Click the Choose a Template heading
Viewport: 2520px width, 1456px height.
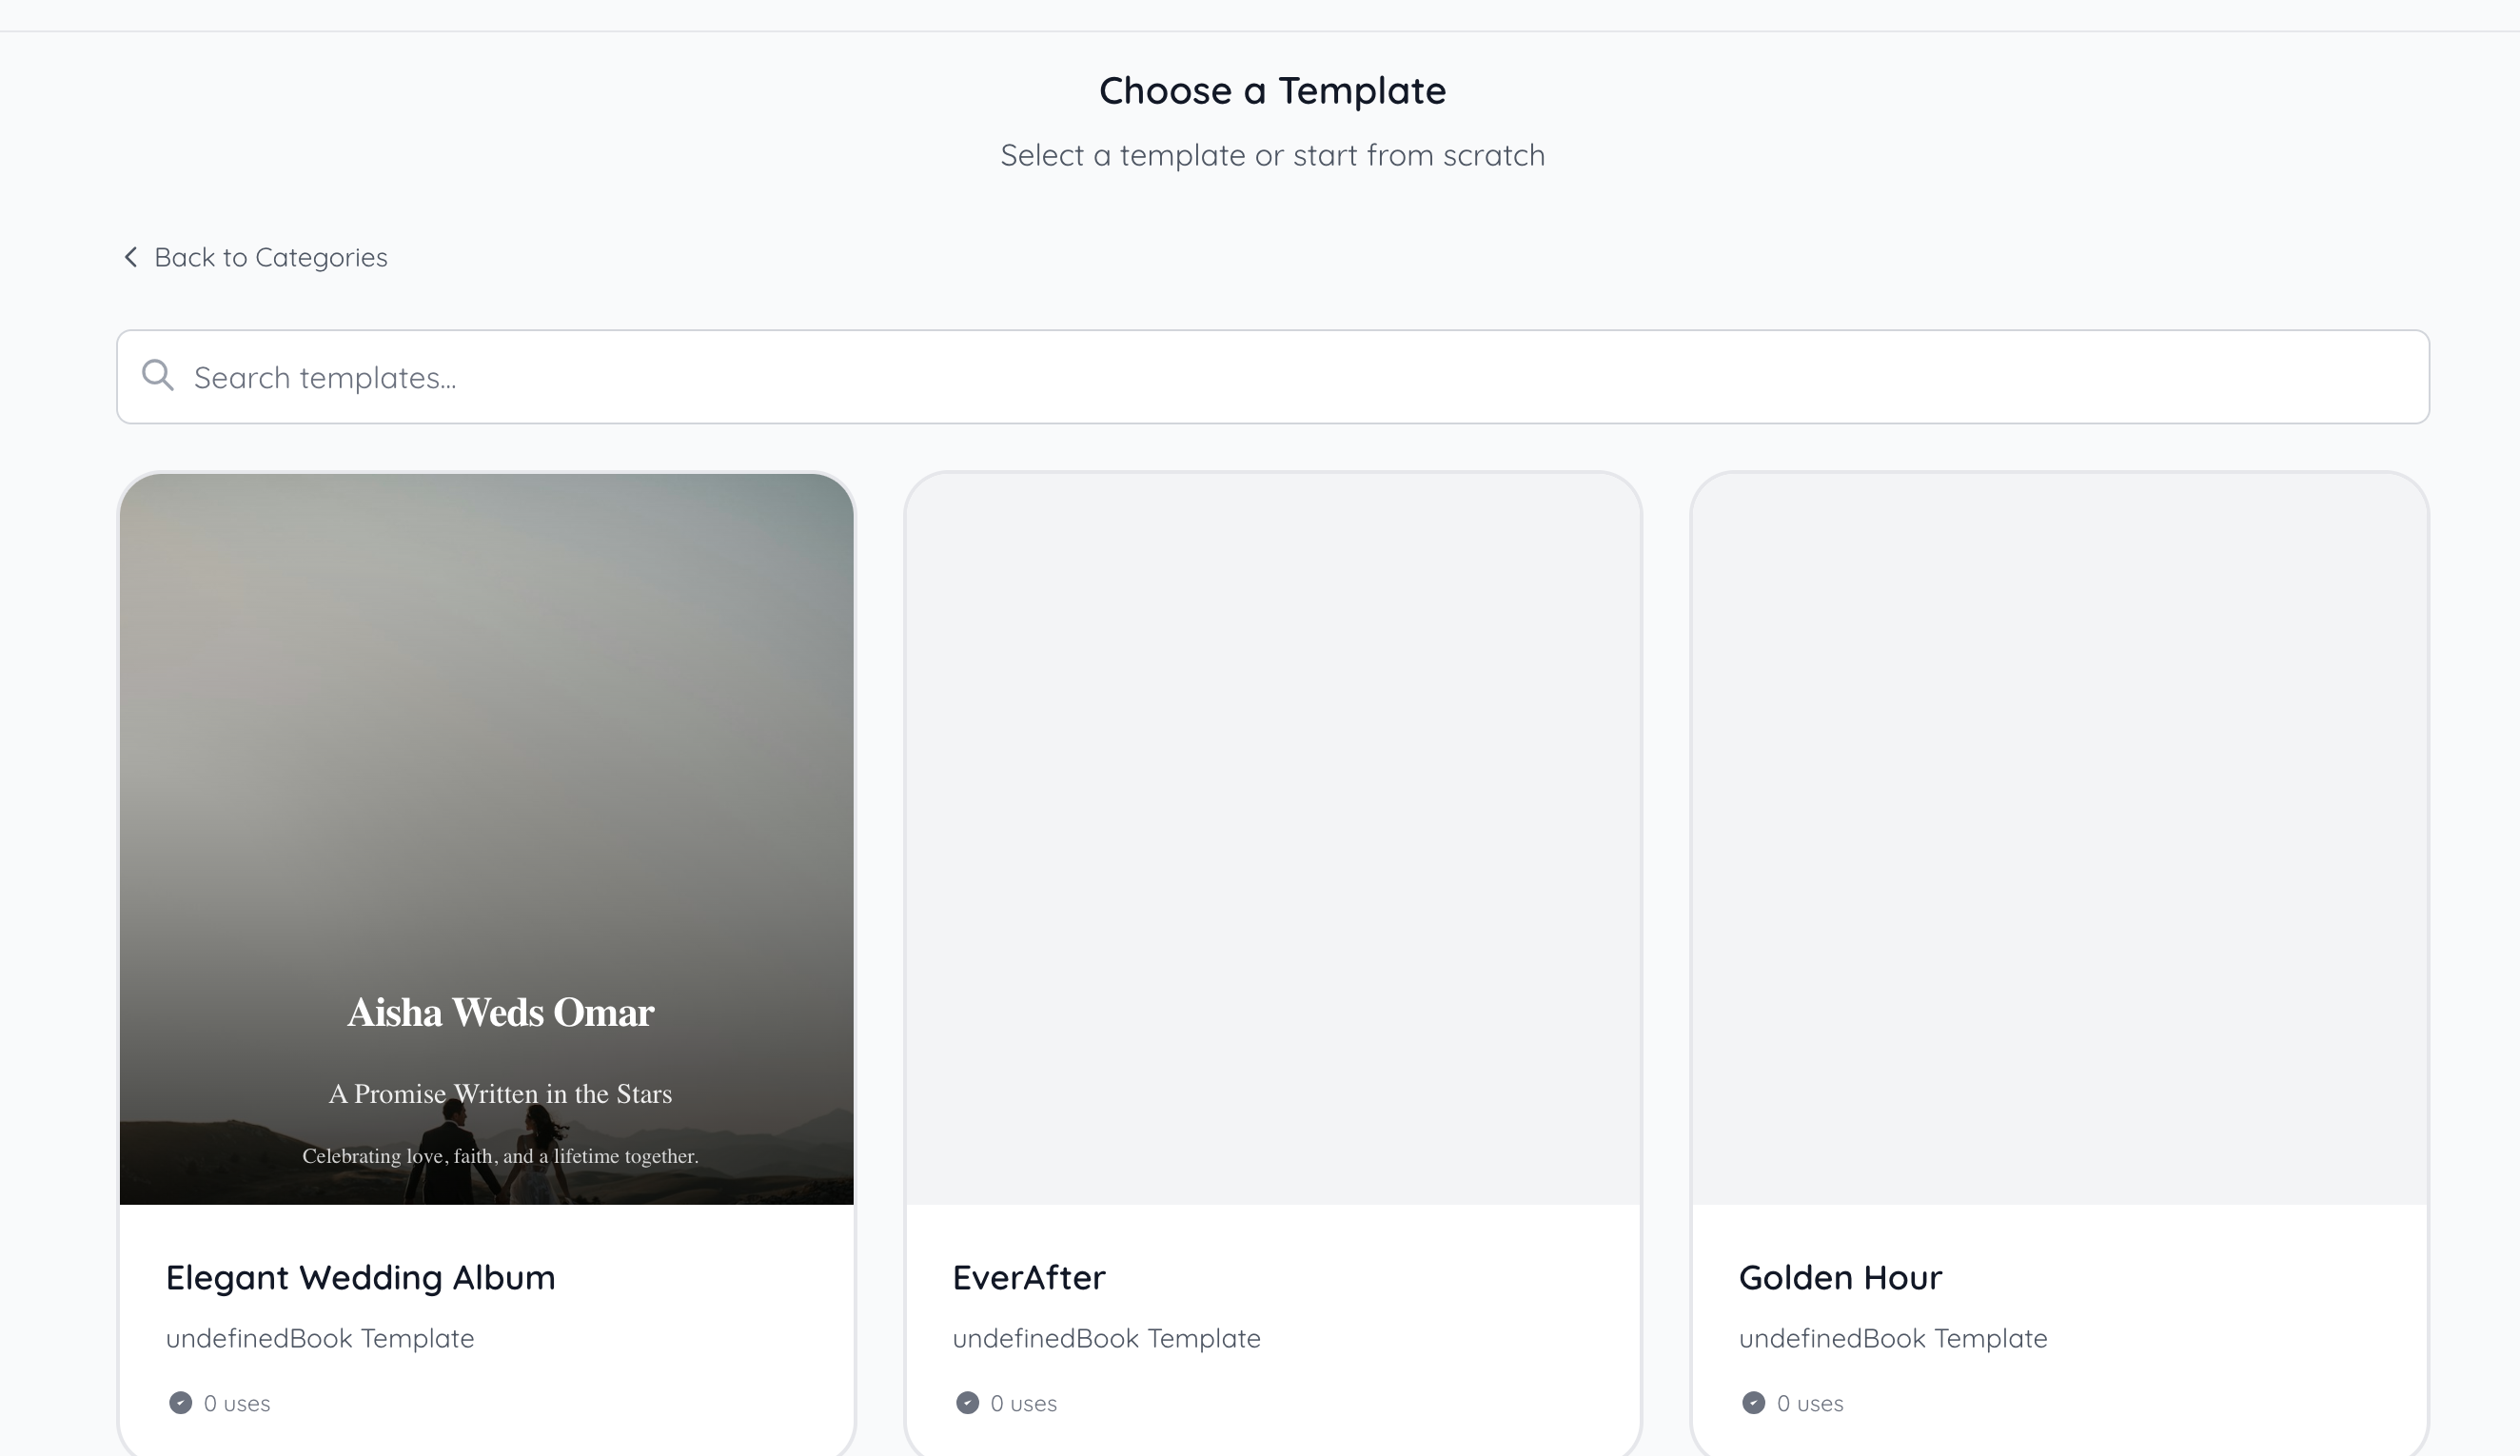click(1272, 91)
